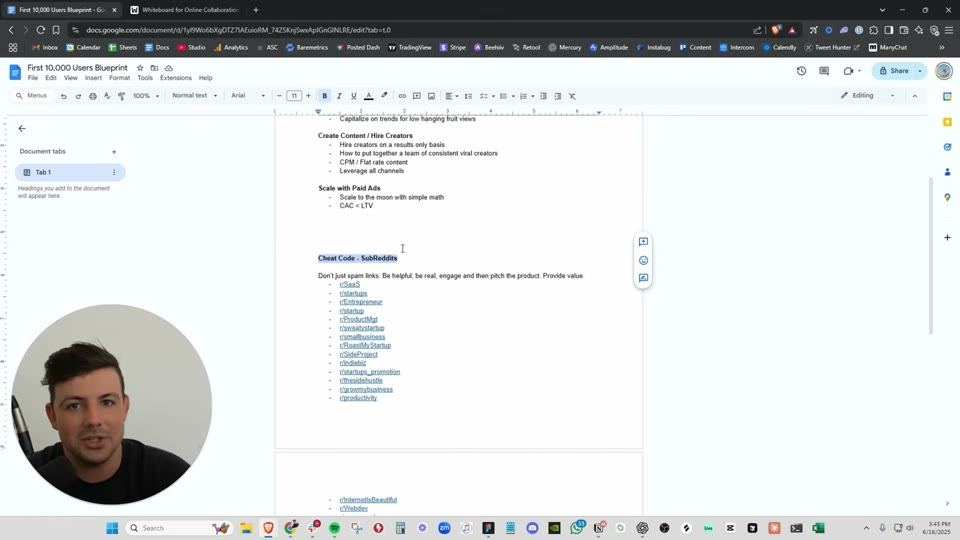This screenshot has height=540, width=960.
Task: Click the redo toolbar icon
Action: tap(78, 96)
